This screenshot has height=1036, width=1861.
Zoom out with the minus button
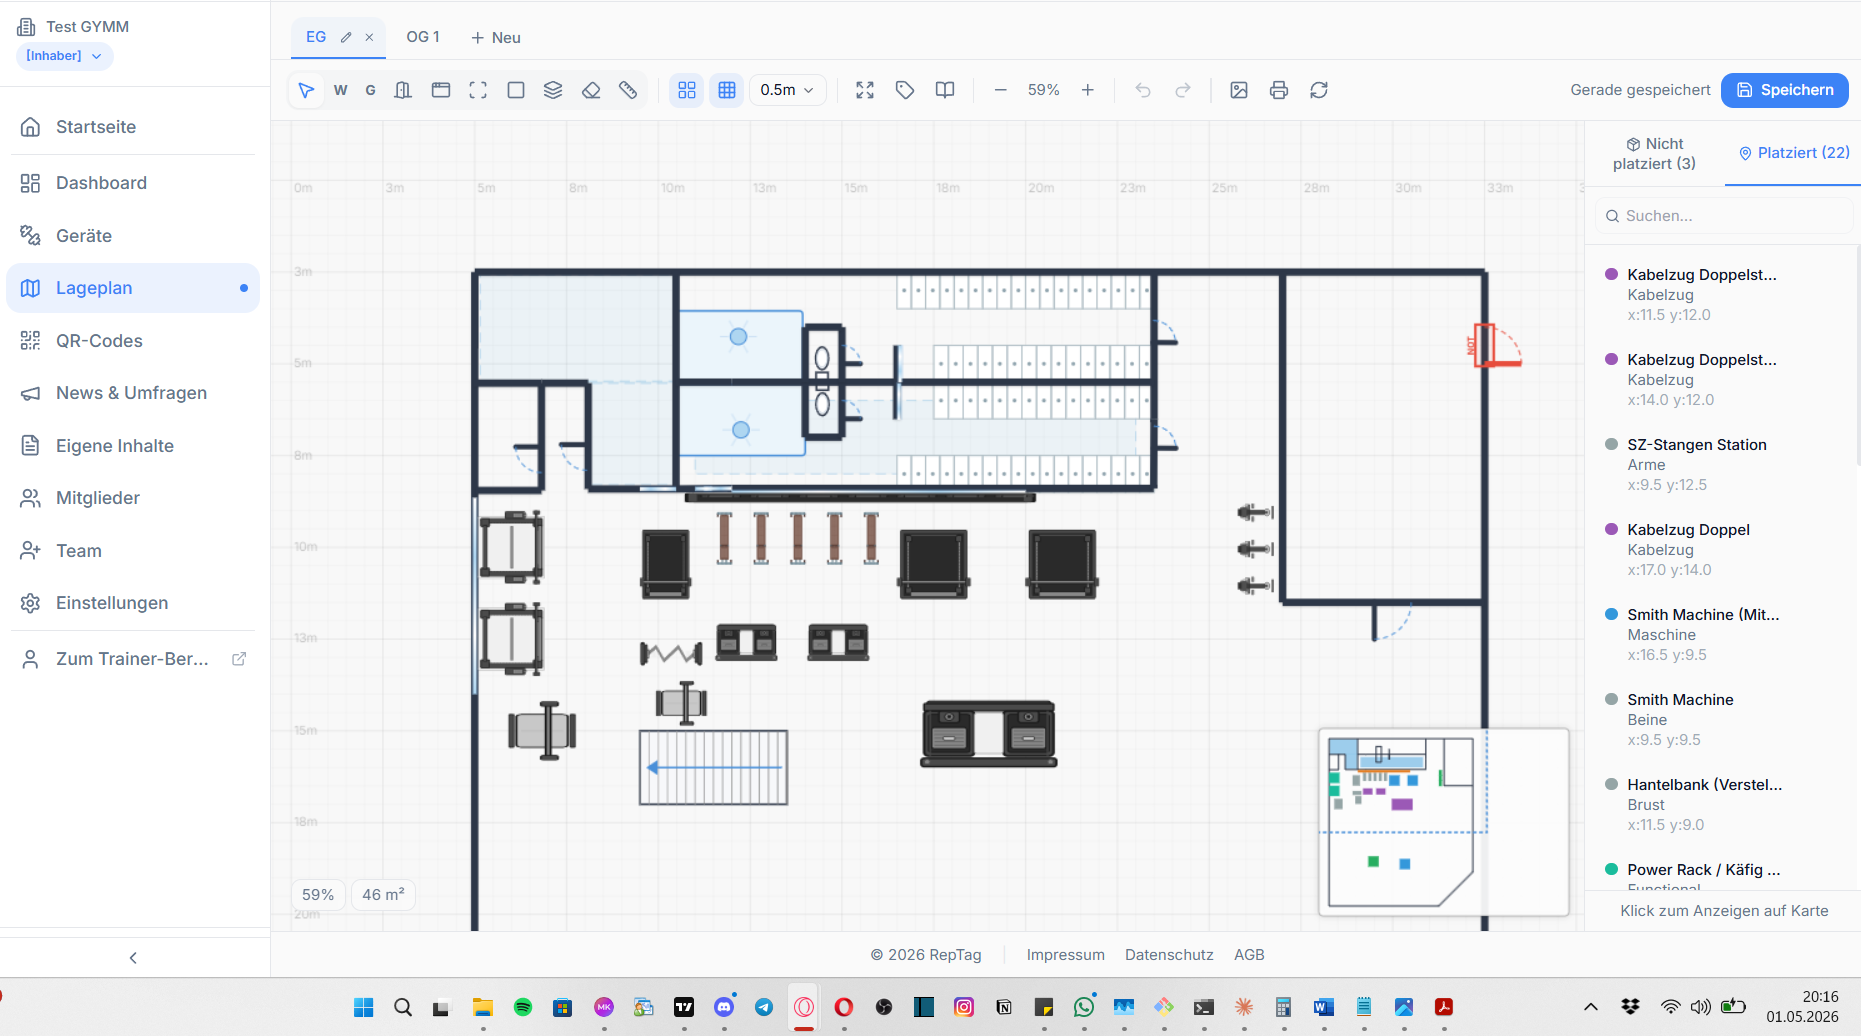pos(1000,90)
